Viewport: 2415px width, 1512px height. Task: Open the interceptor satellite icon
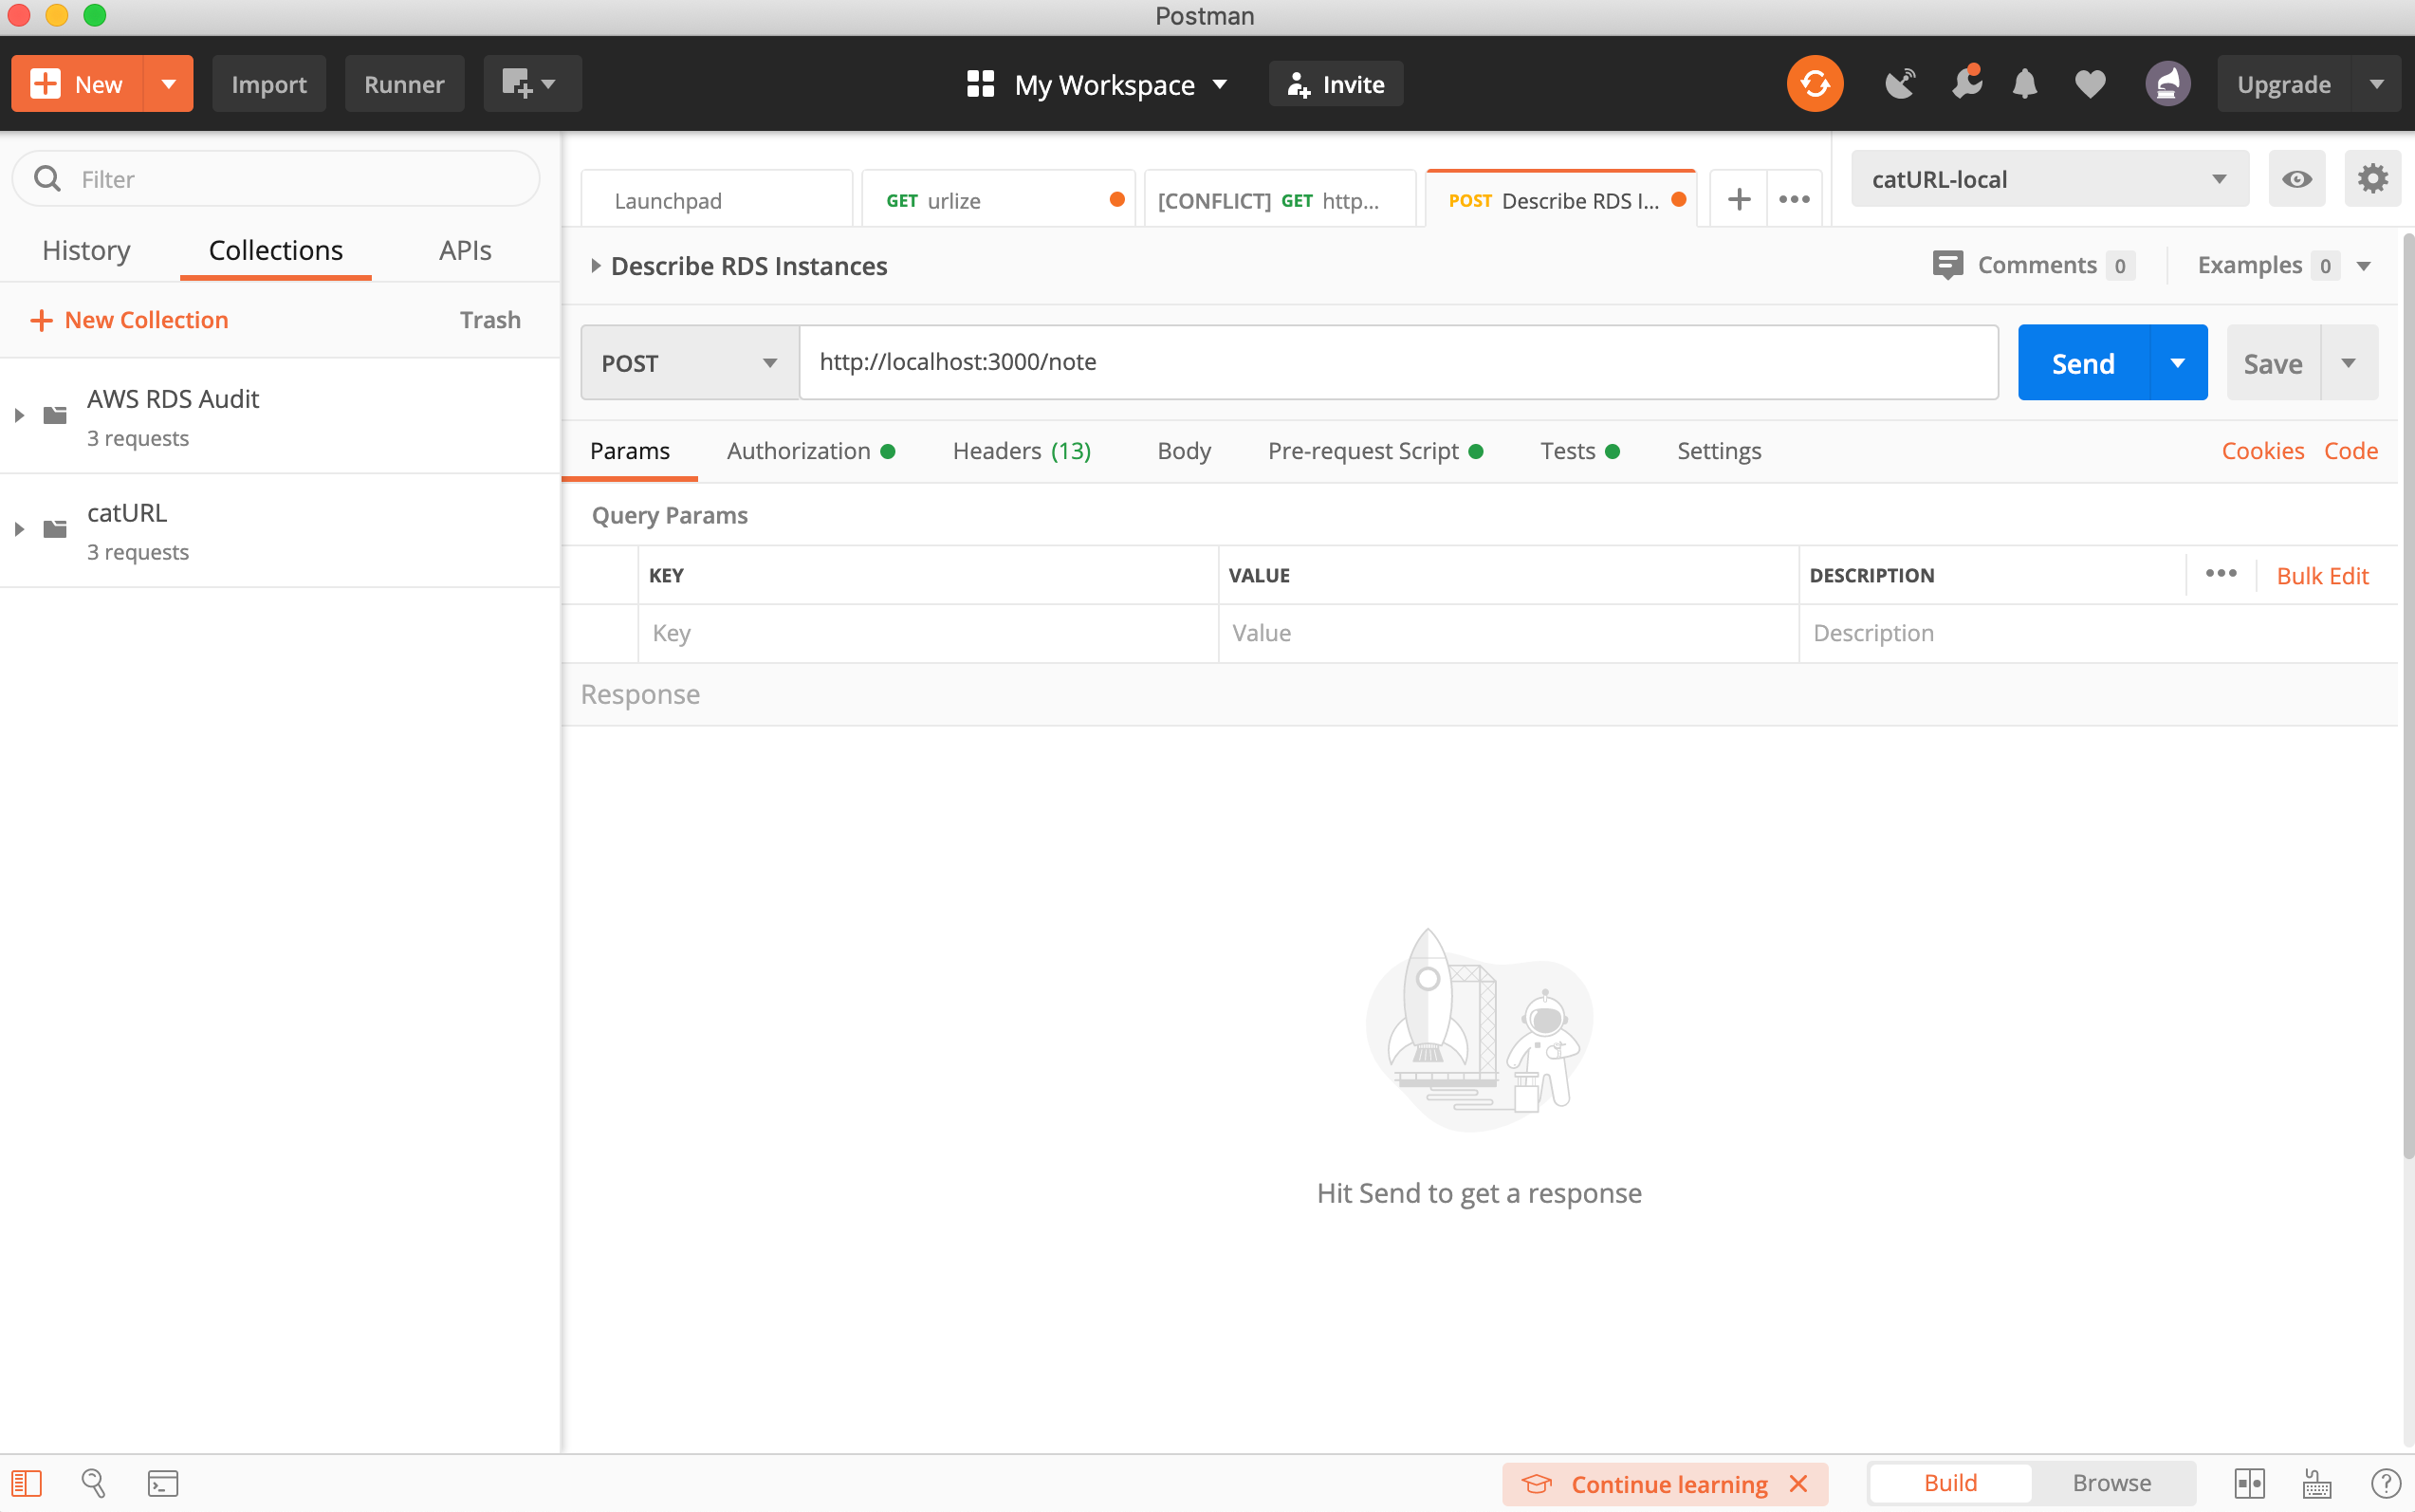1899,84
